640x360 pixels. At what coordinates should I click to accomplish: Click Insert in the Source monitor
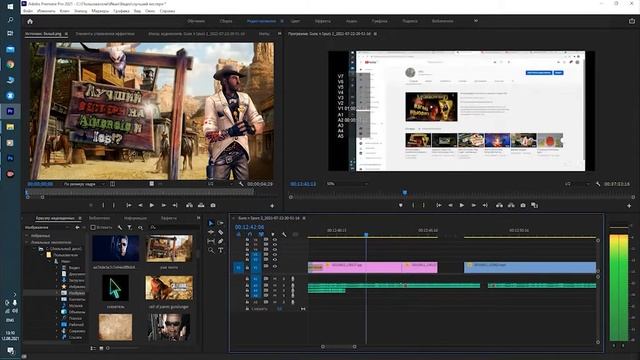189,205
